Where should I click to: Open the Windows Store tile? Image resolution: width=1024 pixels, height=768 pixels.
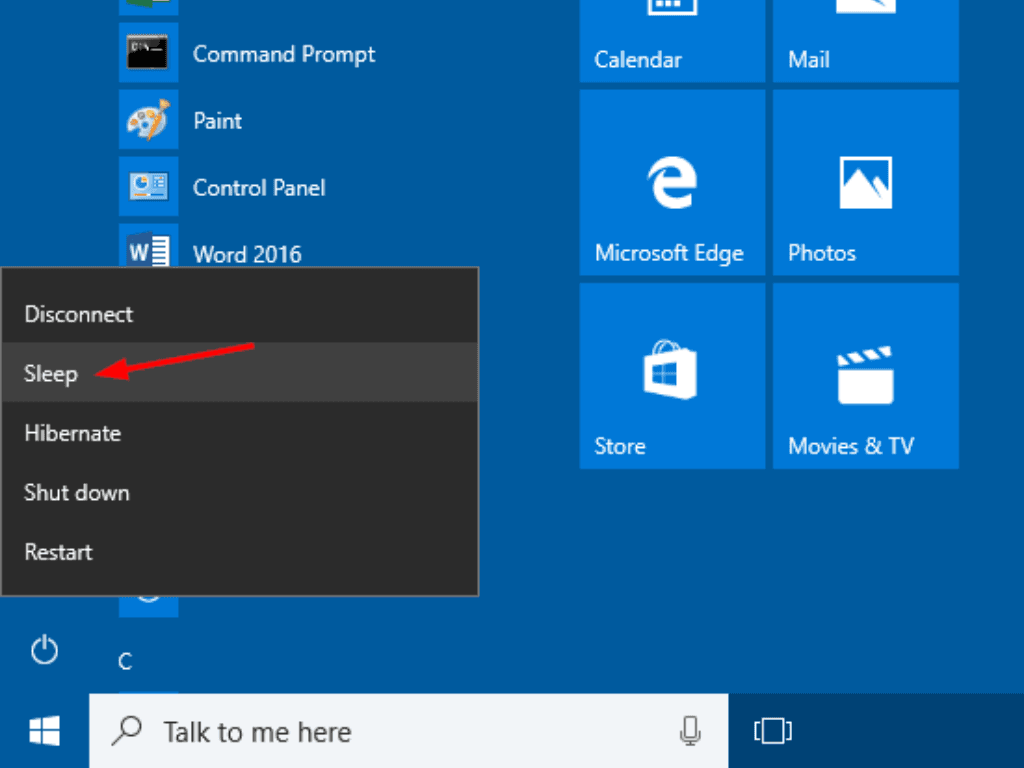(x=671, y=375)
